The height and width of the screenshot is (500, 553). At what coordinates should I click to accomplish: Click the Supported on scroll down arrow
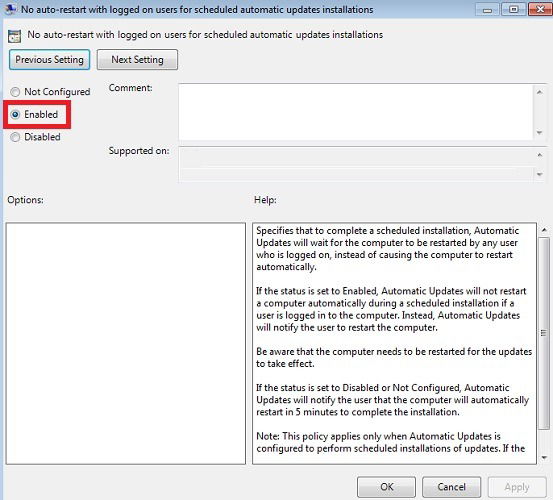point(540,174)
